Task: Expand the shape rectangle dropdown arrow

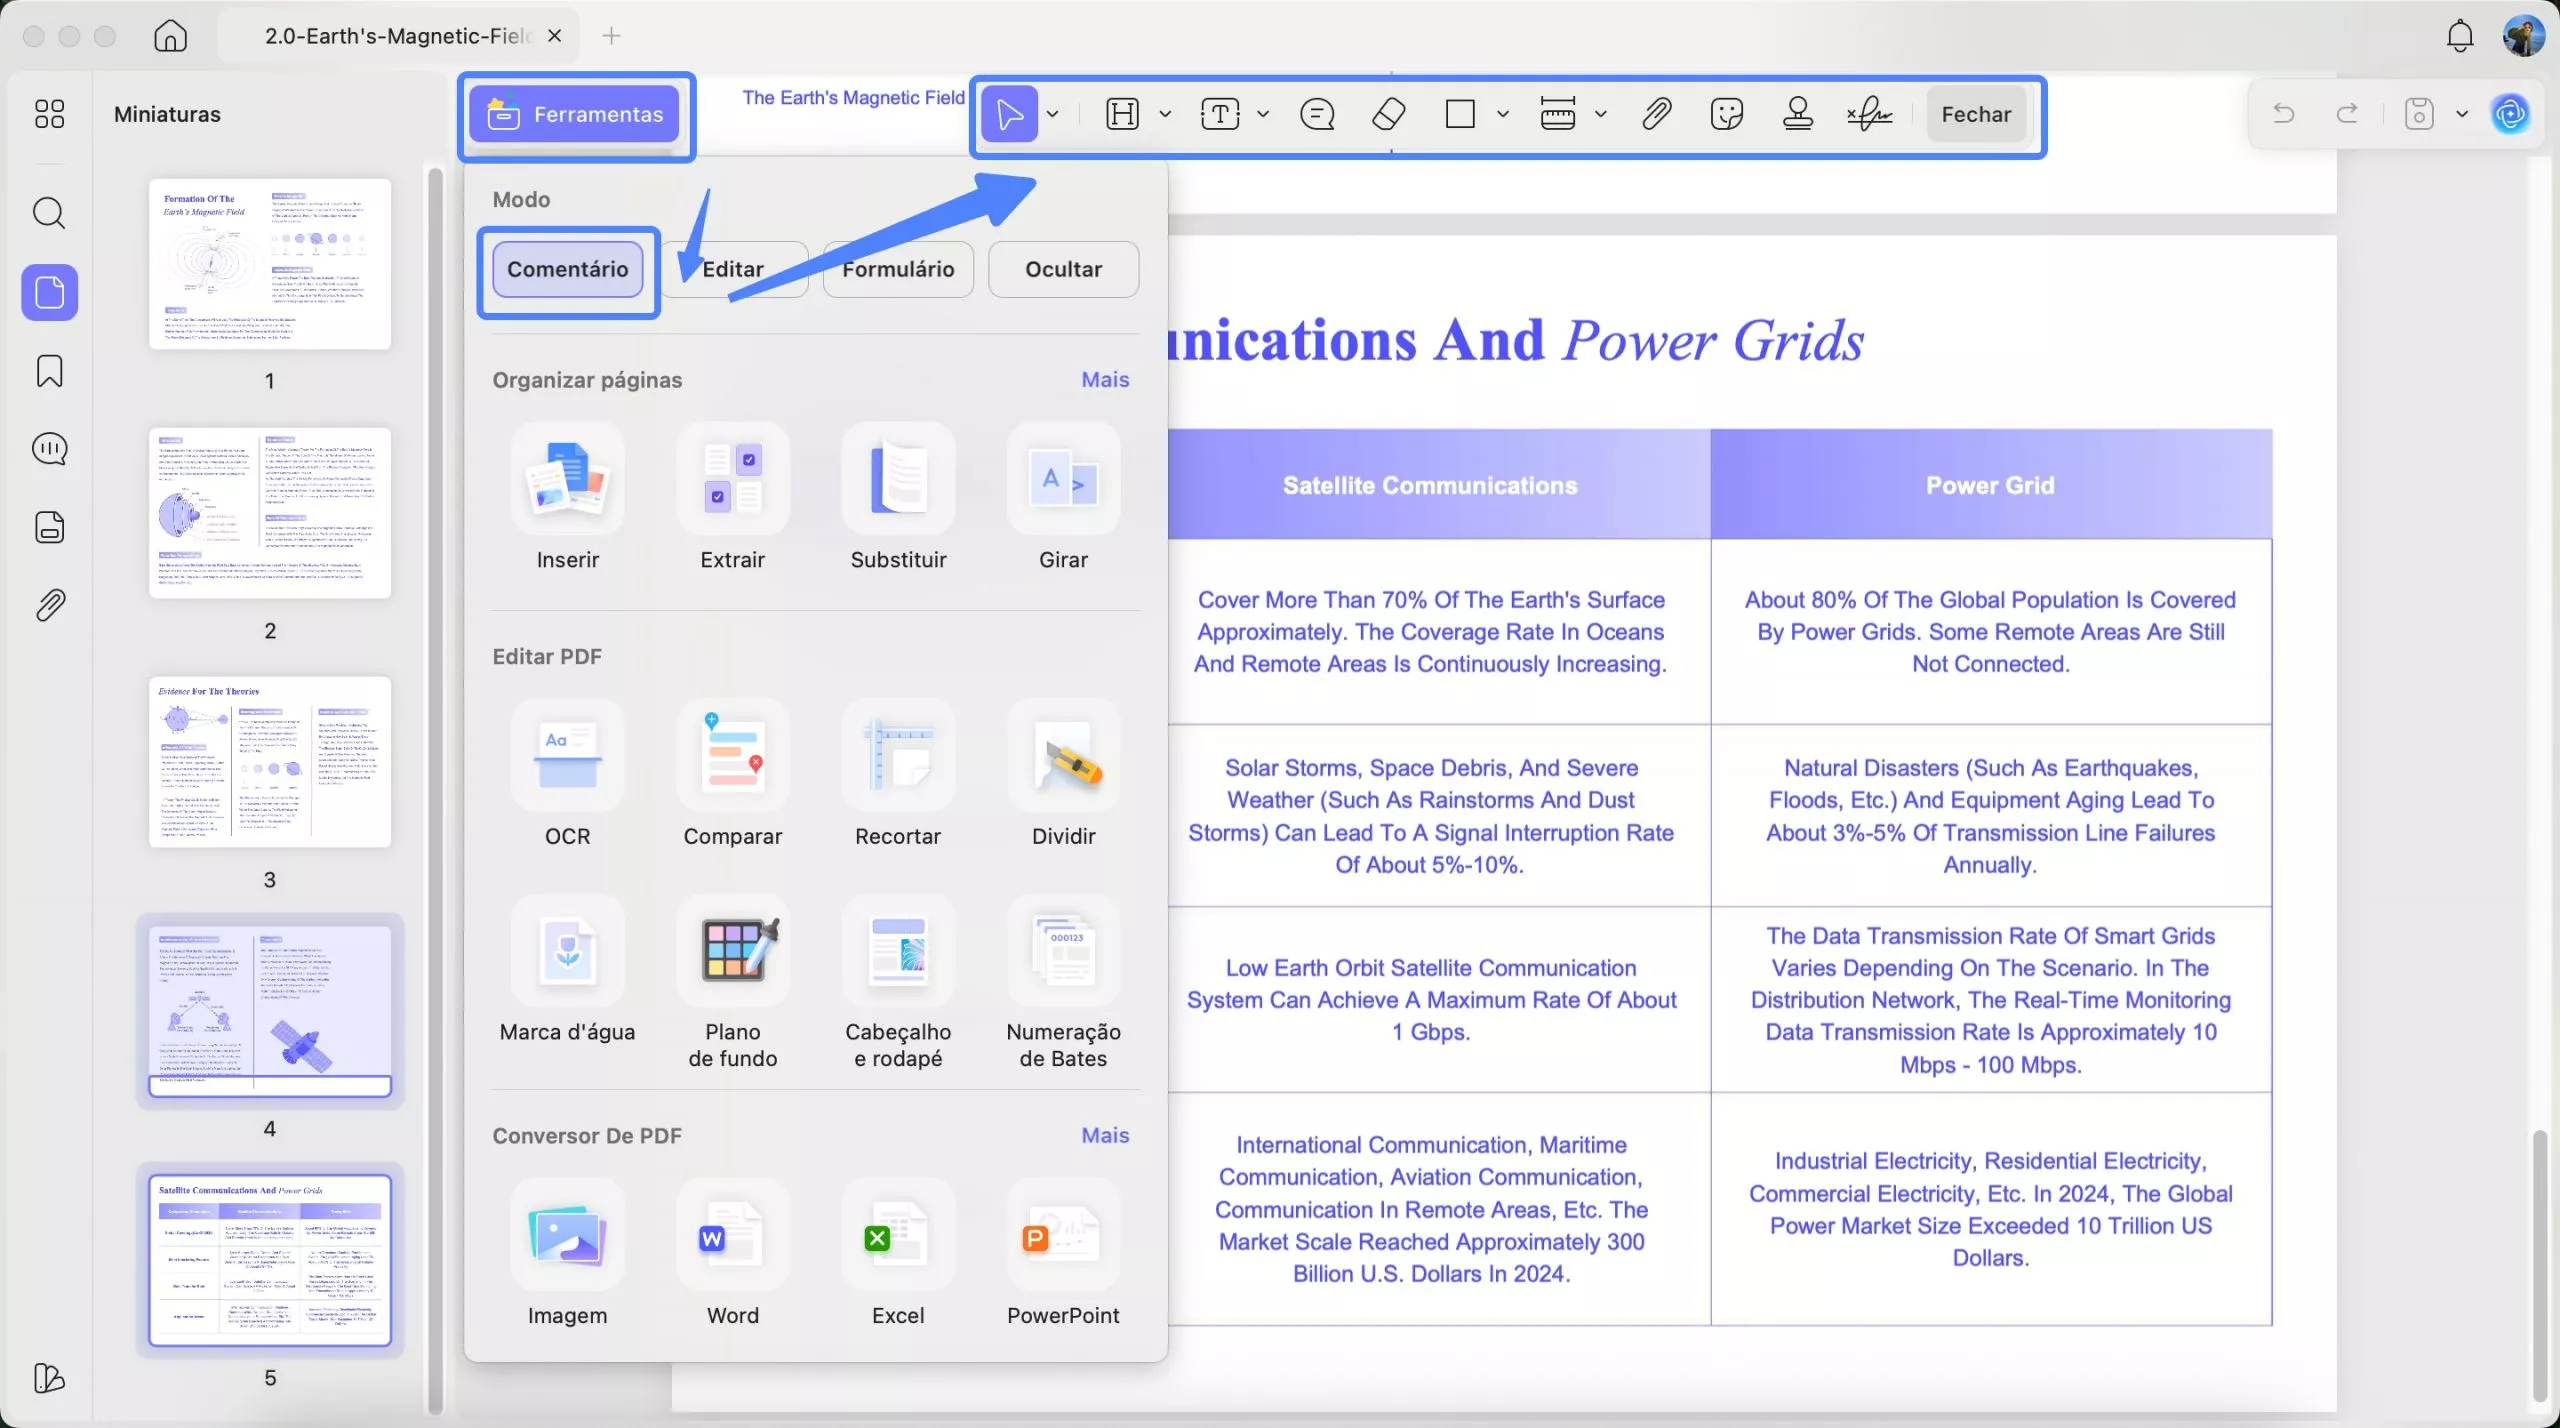Action: tap(1502, 114)
